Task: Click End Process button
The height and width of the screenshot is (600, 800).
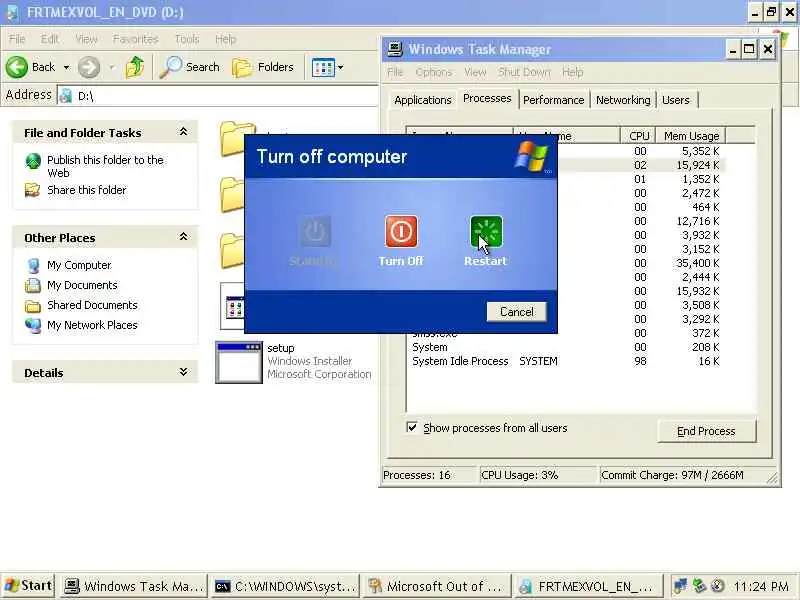Action: (706, 431)
